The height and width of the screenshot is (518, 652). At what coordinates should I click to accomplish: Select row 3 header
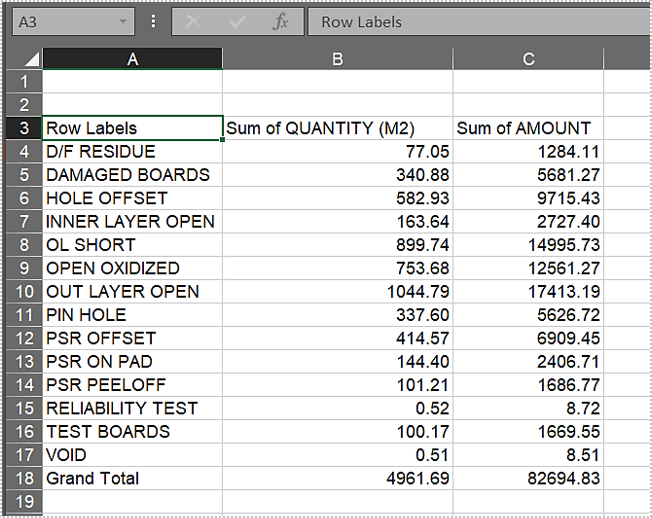(x=24, y=128)
